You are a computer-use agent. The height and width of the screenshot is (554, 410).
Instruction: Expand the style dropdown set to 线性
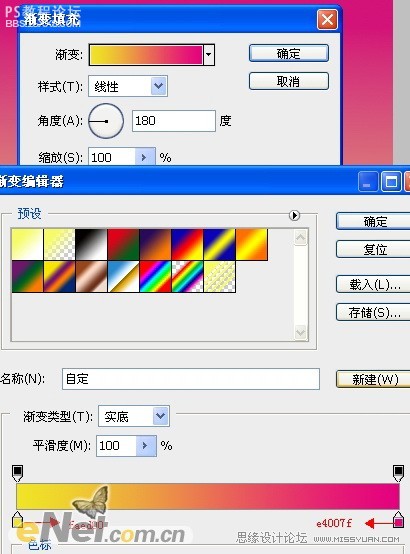[x=158, y=86]
